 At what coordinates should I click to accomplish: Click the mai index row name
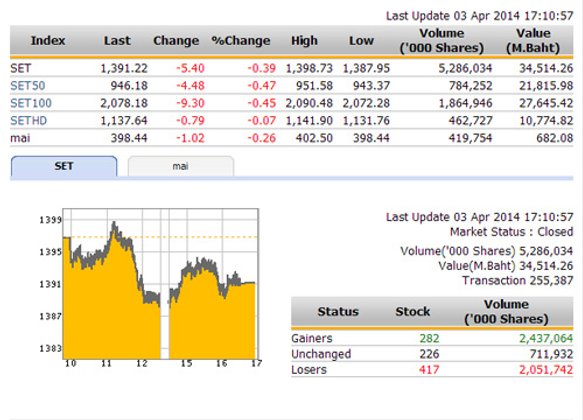coord(20,138)
